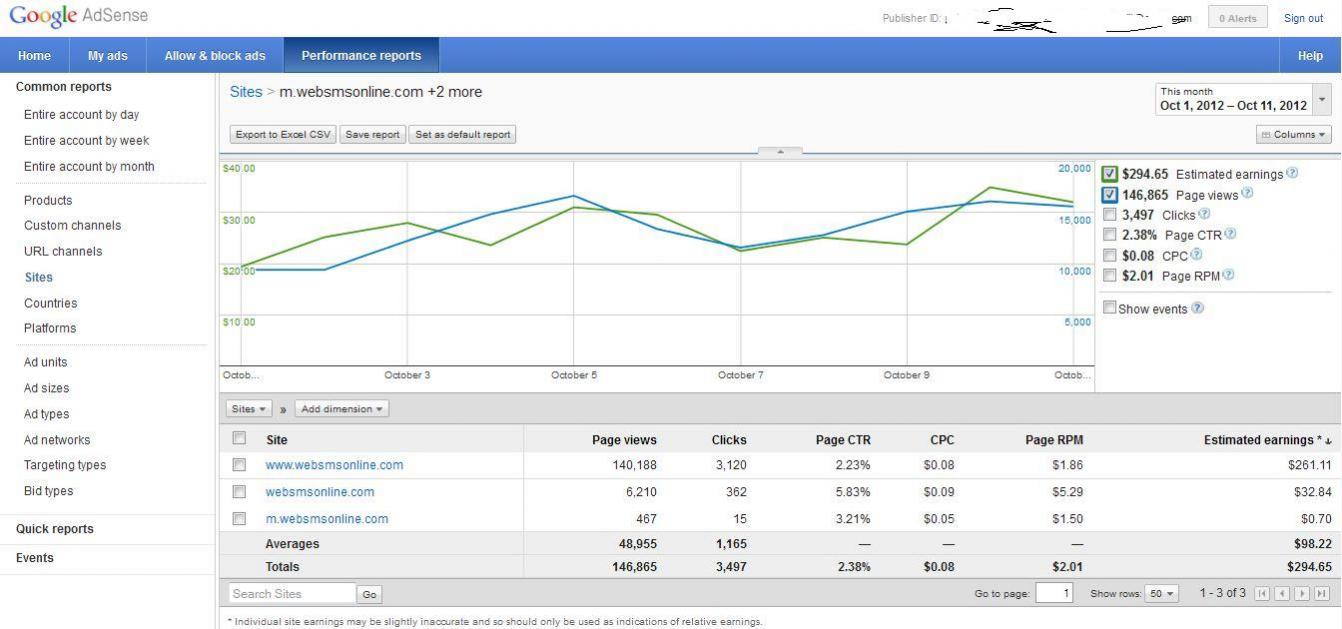1342x629 pixels.
Task: Enable CPC metric checkbox
Action: click(x=1109, y=255)
